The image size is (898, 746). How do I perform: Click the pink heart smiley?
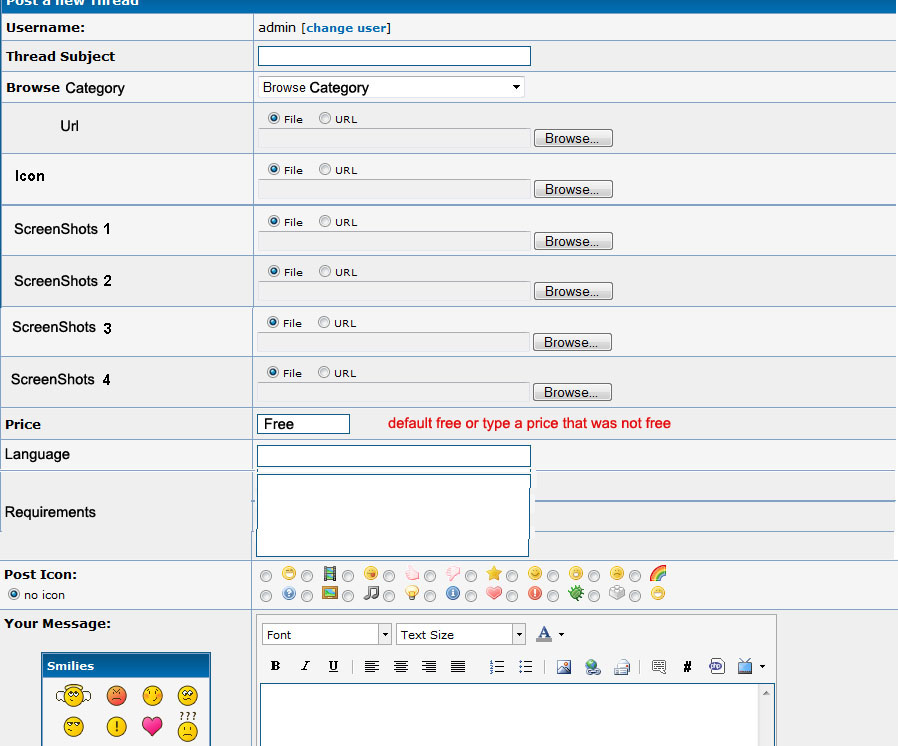(152, 727)
